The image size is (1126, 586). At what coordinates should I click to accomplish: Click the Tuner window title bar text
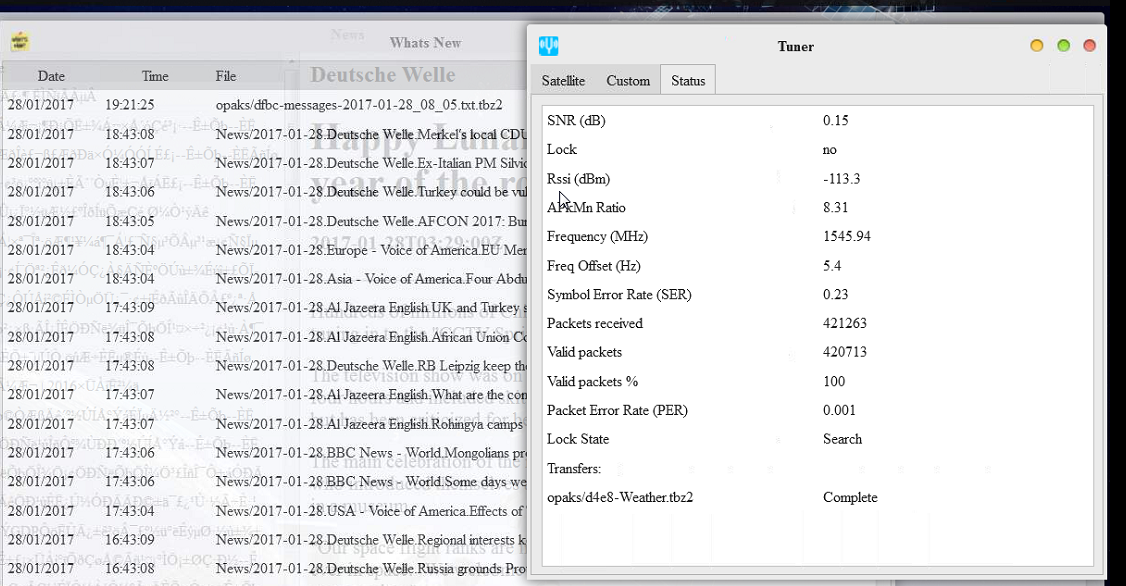point(796,47)
